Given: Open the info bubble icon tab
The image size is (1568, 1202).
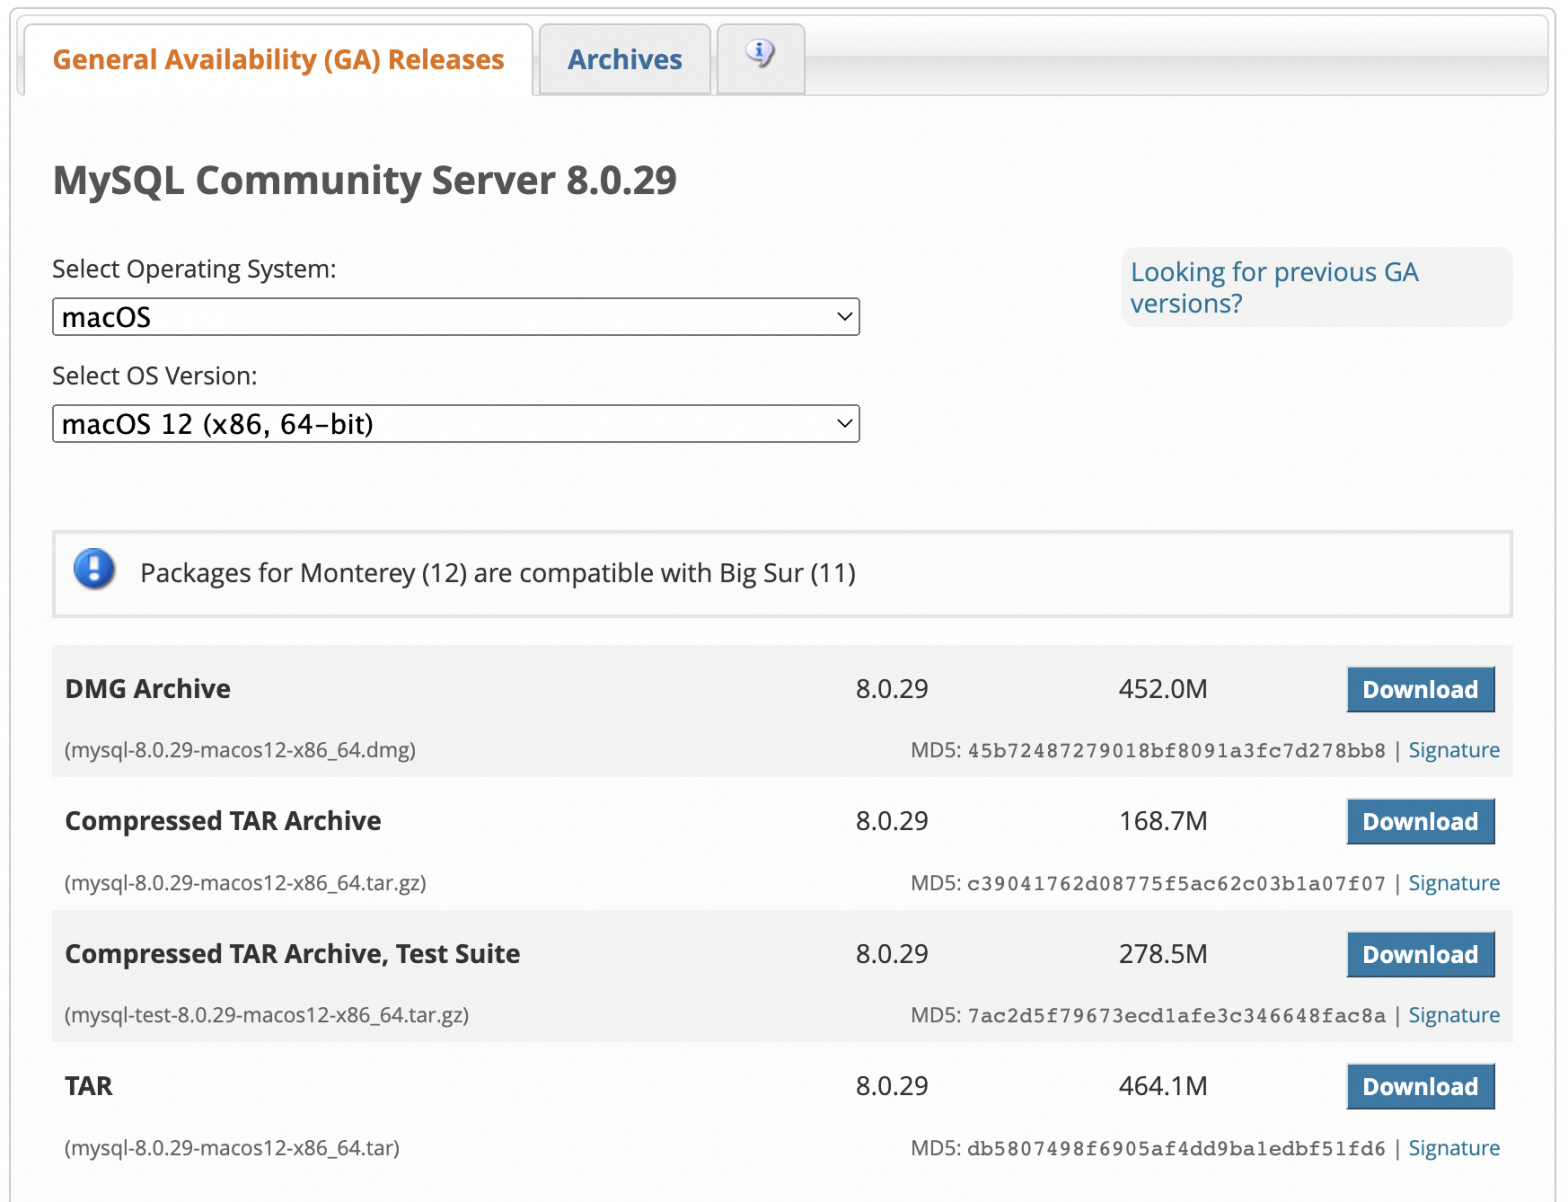Looking at the screenshot, I should pos(760,55).
